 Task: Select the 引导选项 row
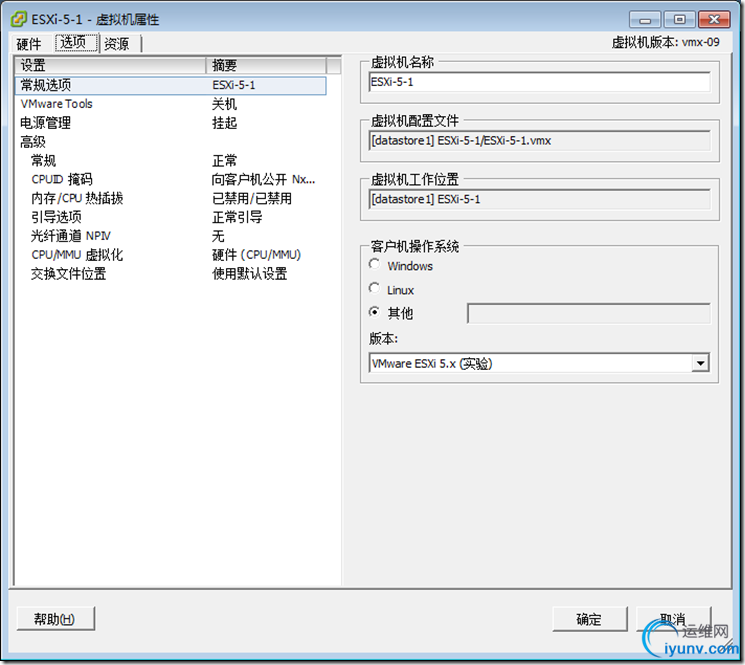[171, 217]
